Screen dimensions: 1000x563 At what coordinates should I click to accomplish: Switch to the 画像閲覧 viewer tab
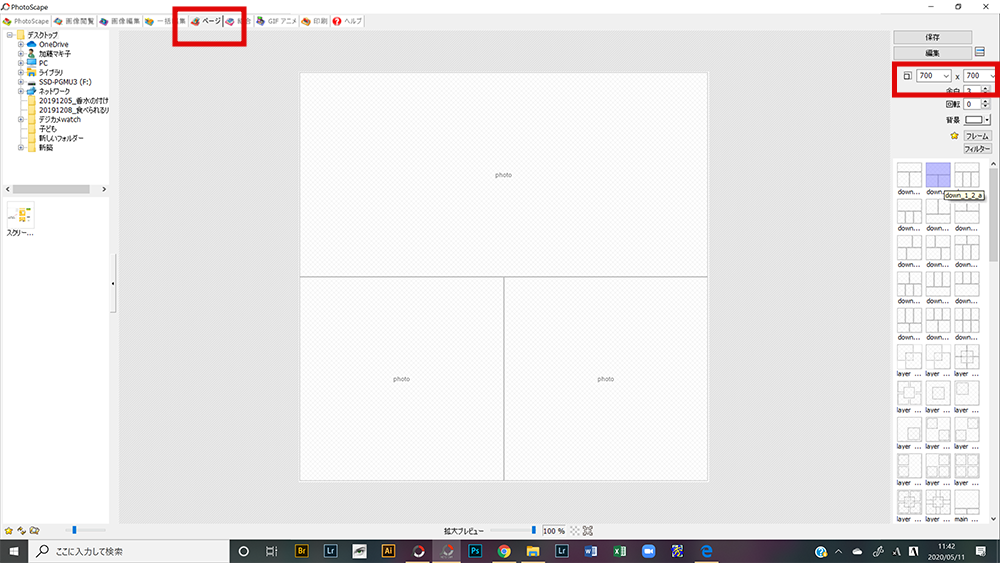click(74, 21)
